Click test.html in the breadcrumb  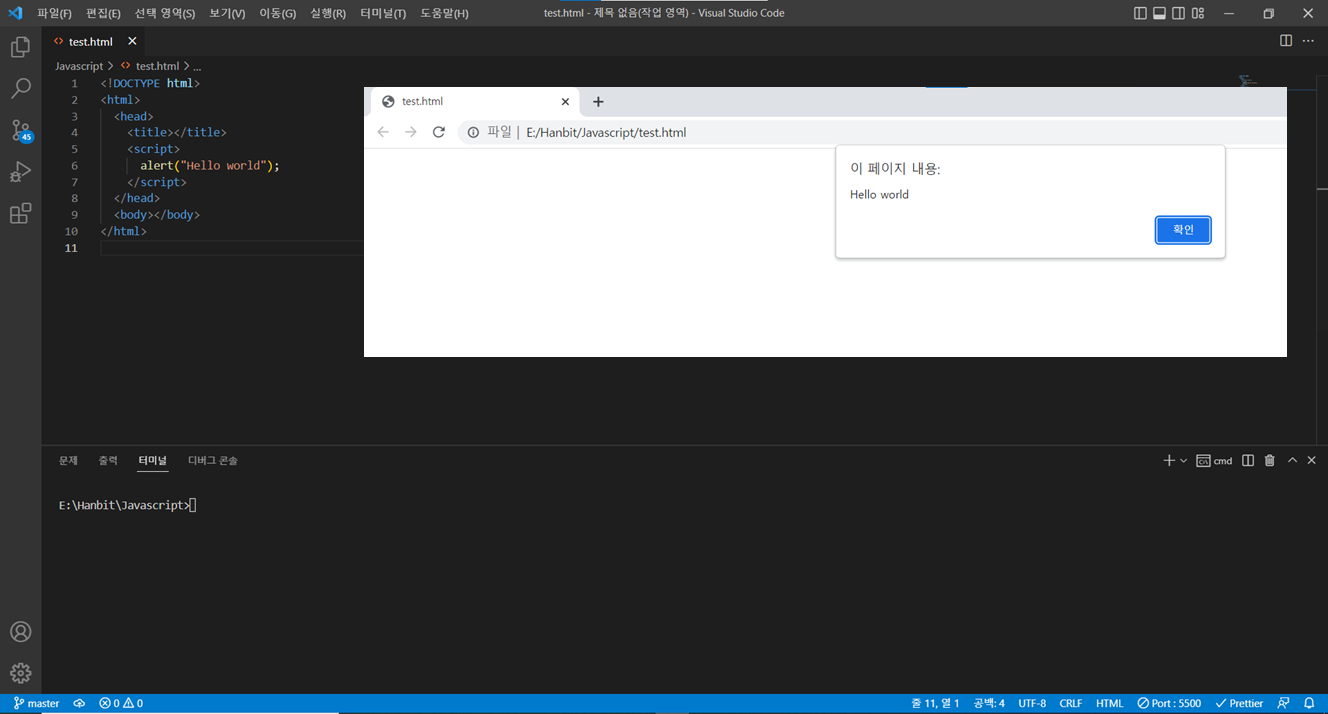click(x=157, y=66)
